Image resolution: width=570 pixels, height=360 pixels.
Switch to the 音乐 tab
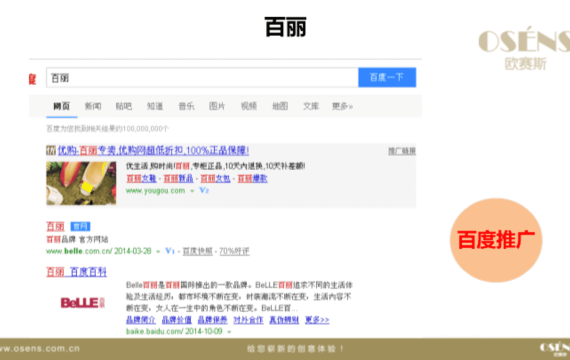(186, 106)
